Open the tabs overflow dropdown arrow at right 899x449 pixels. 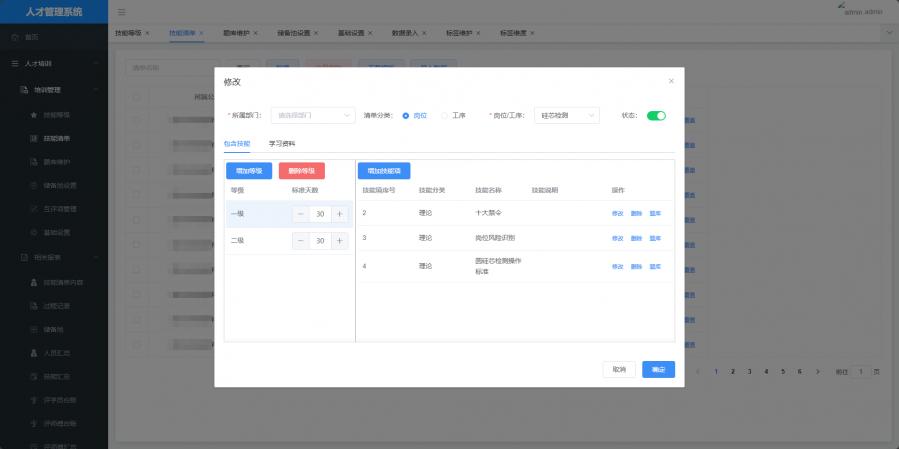click(x=890, y=33)
